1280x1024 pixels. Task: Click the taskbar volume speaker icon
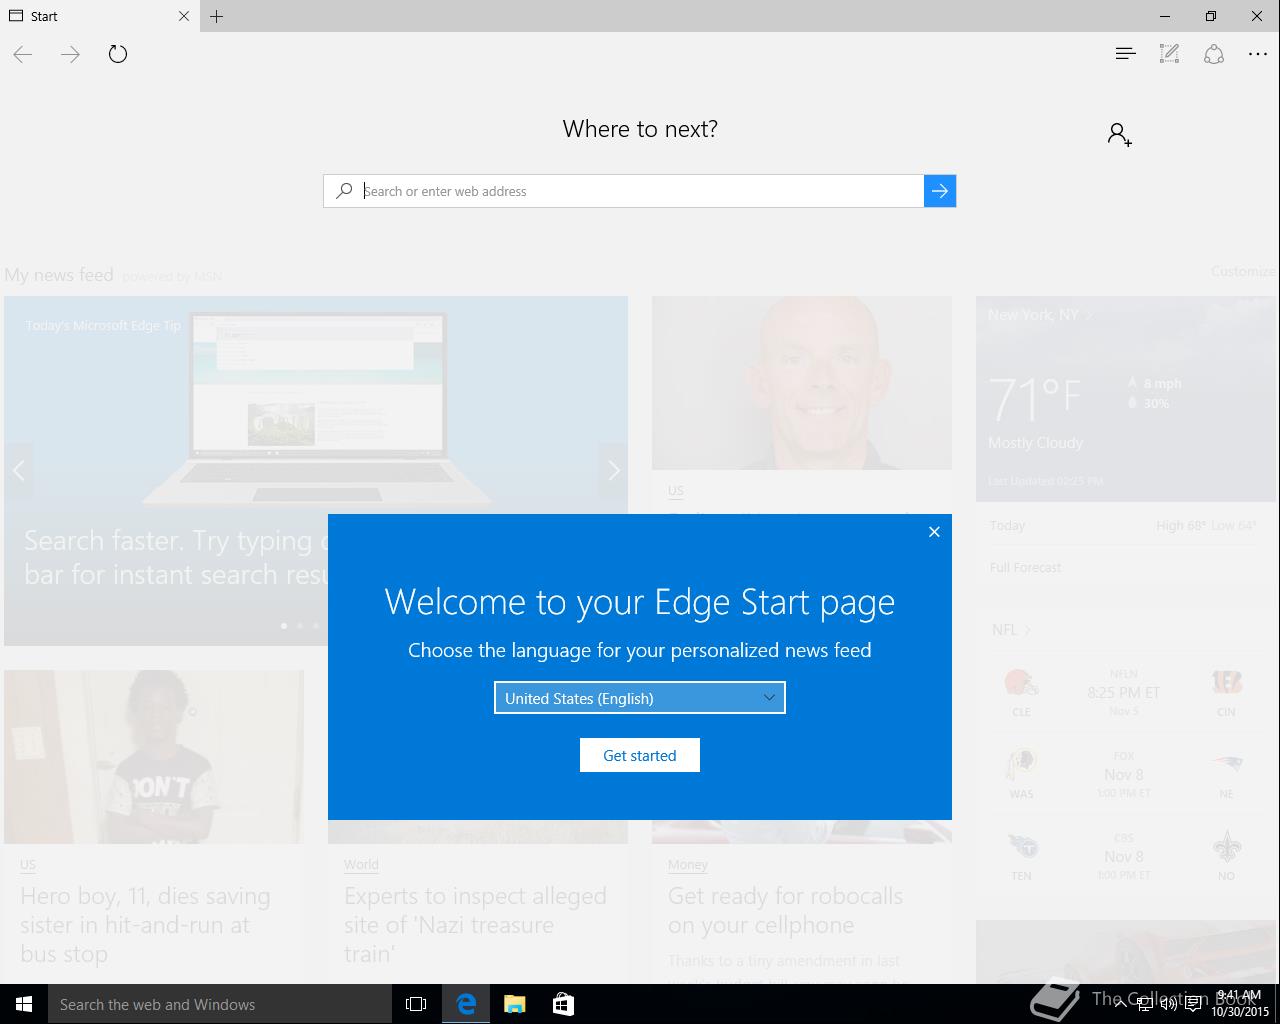(x=1168, y=1004)
